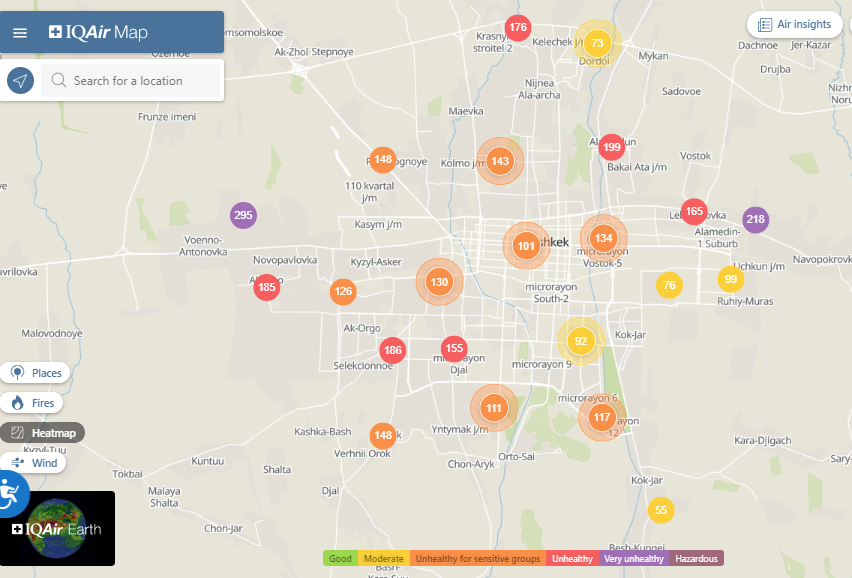
Task: Toggle the Wind layer
Action: (x=34, y=463)
